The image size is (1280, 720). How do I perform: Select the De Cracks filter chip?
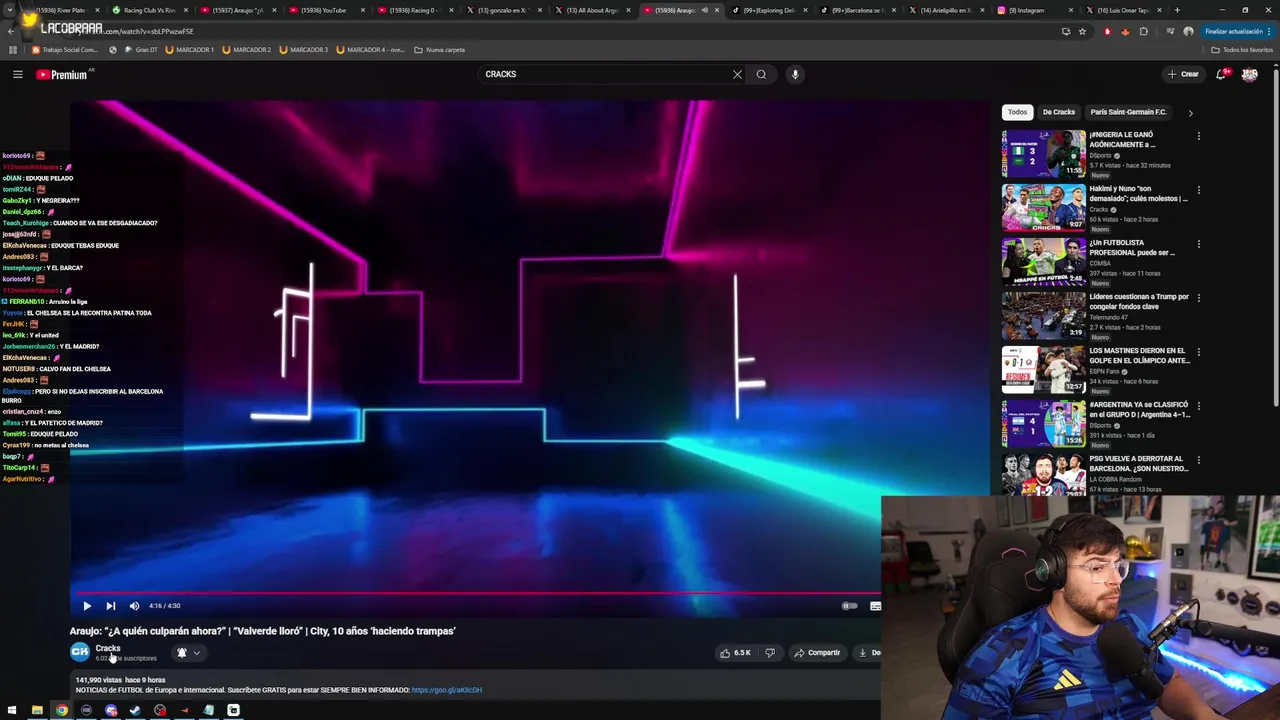tap(1058, 112)
